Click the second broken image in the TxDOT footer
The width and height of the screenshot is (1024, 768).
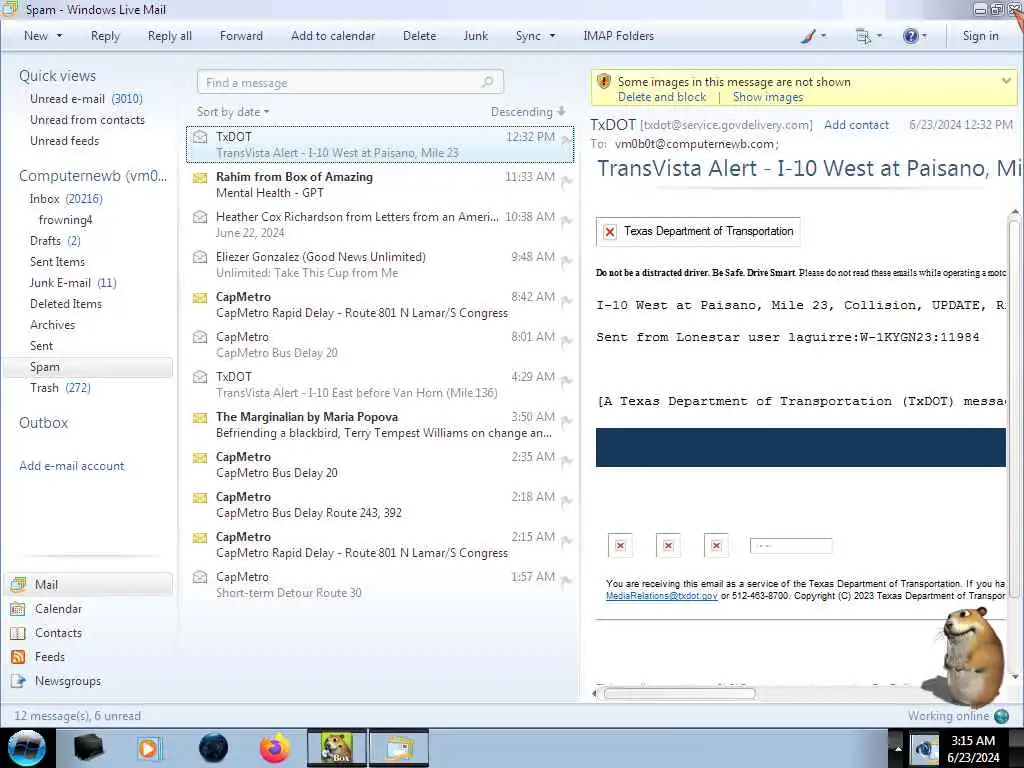668,545
